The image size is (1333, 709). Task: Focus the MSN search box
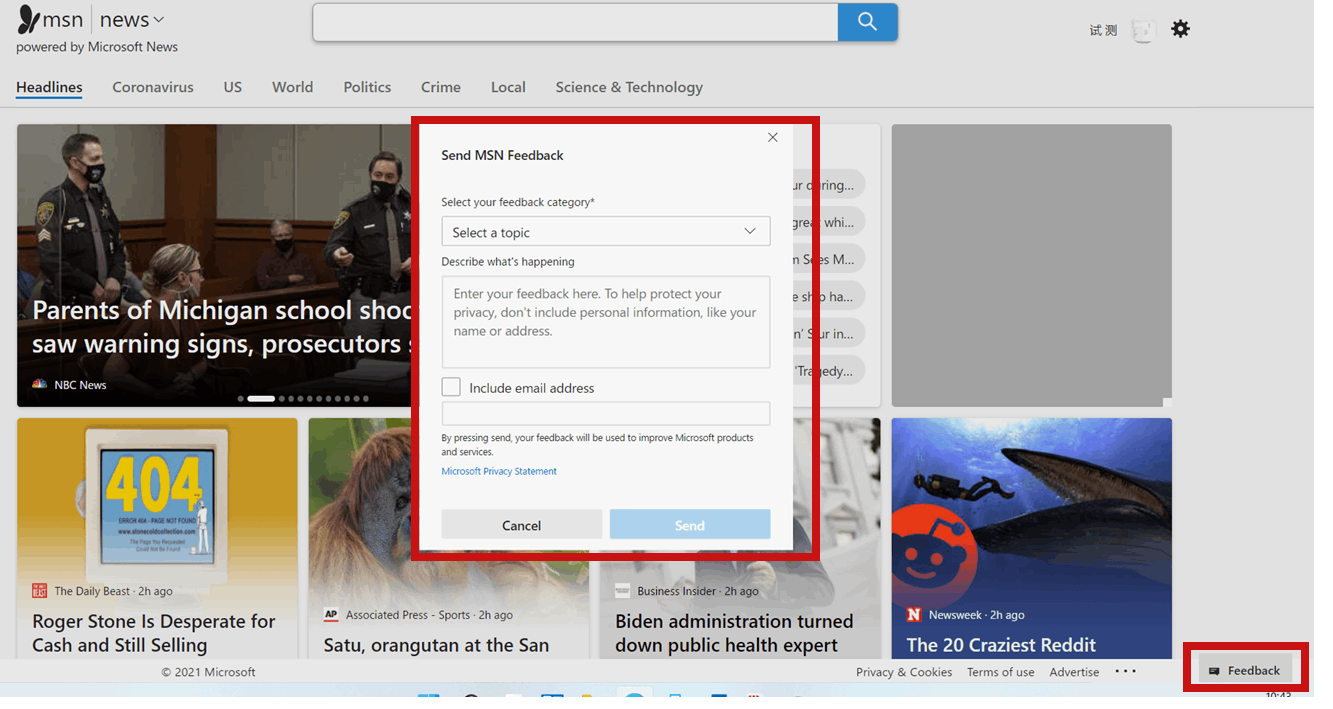click(575, 22)
